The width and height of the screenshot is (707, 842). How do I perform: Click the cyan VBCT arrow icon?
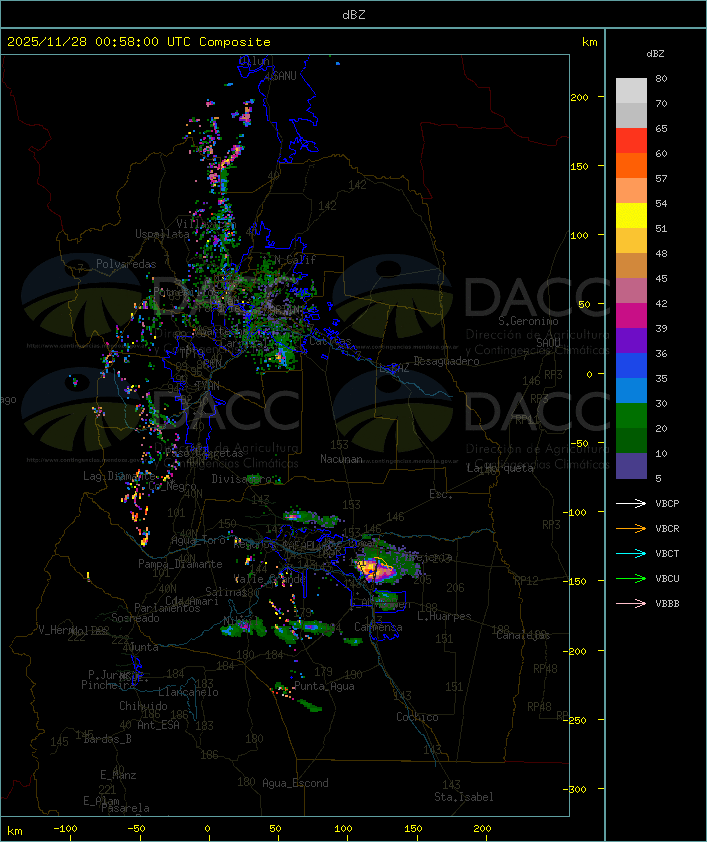coord(631,553)
